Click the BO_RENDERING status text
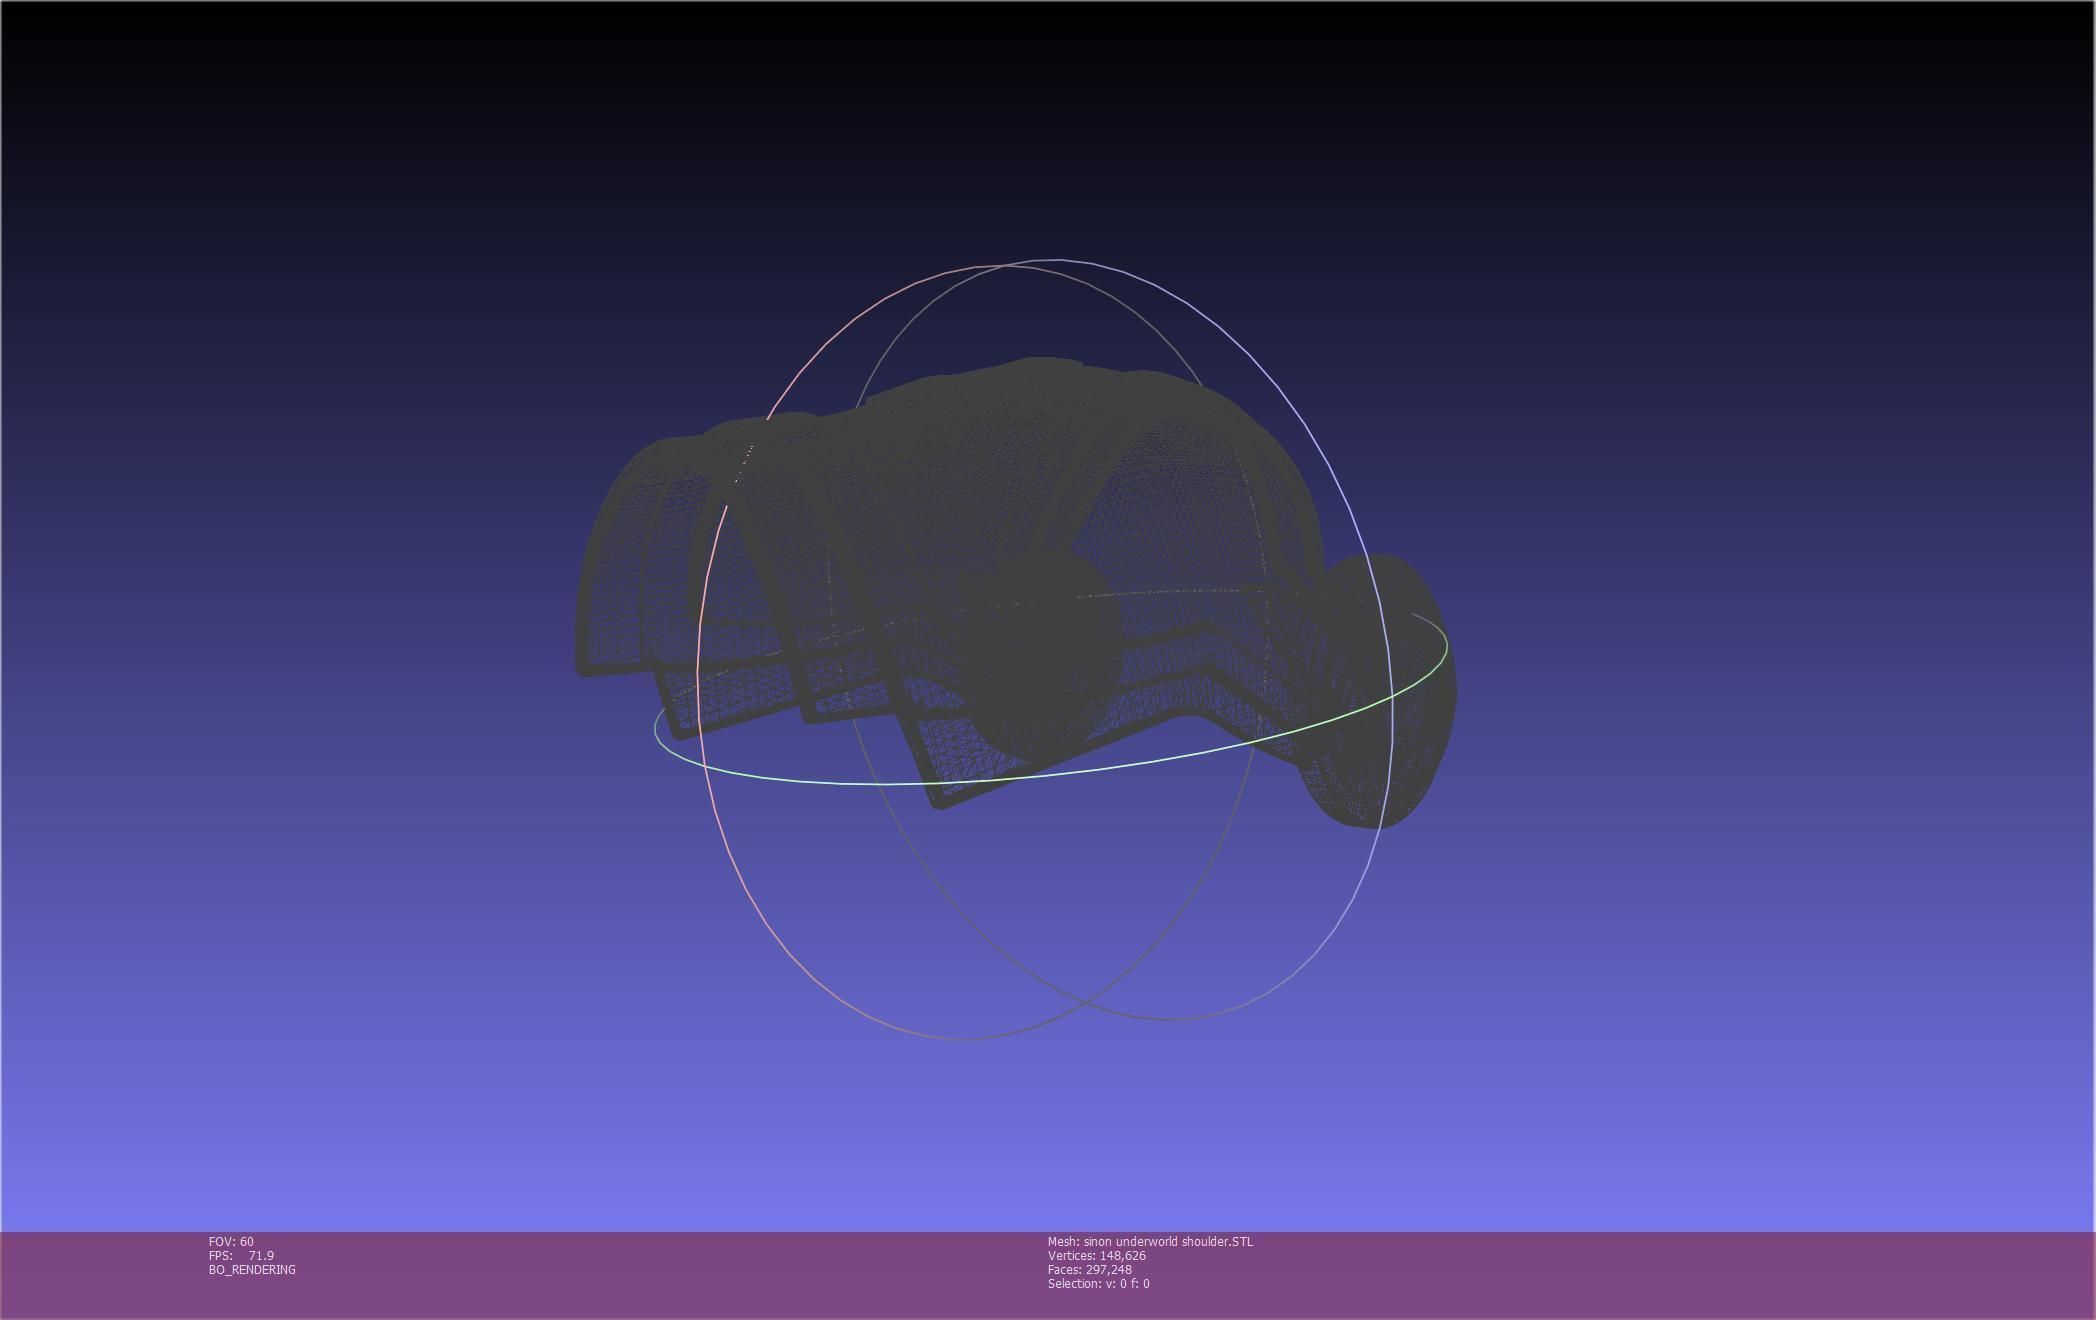 click(252, 1270)
